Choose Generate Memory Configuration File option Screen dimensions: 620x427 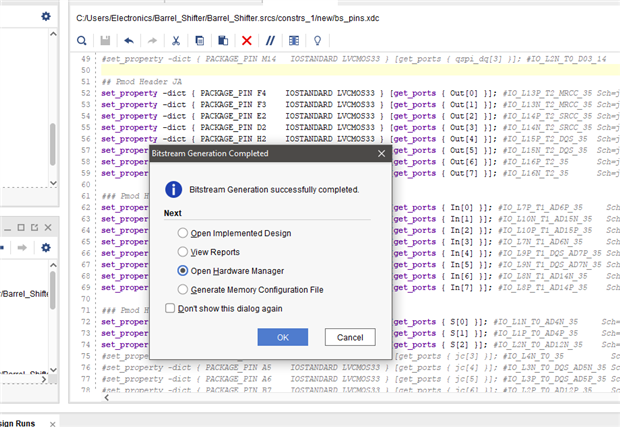pyautogui.click(x=182, y=289)
